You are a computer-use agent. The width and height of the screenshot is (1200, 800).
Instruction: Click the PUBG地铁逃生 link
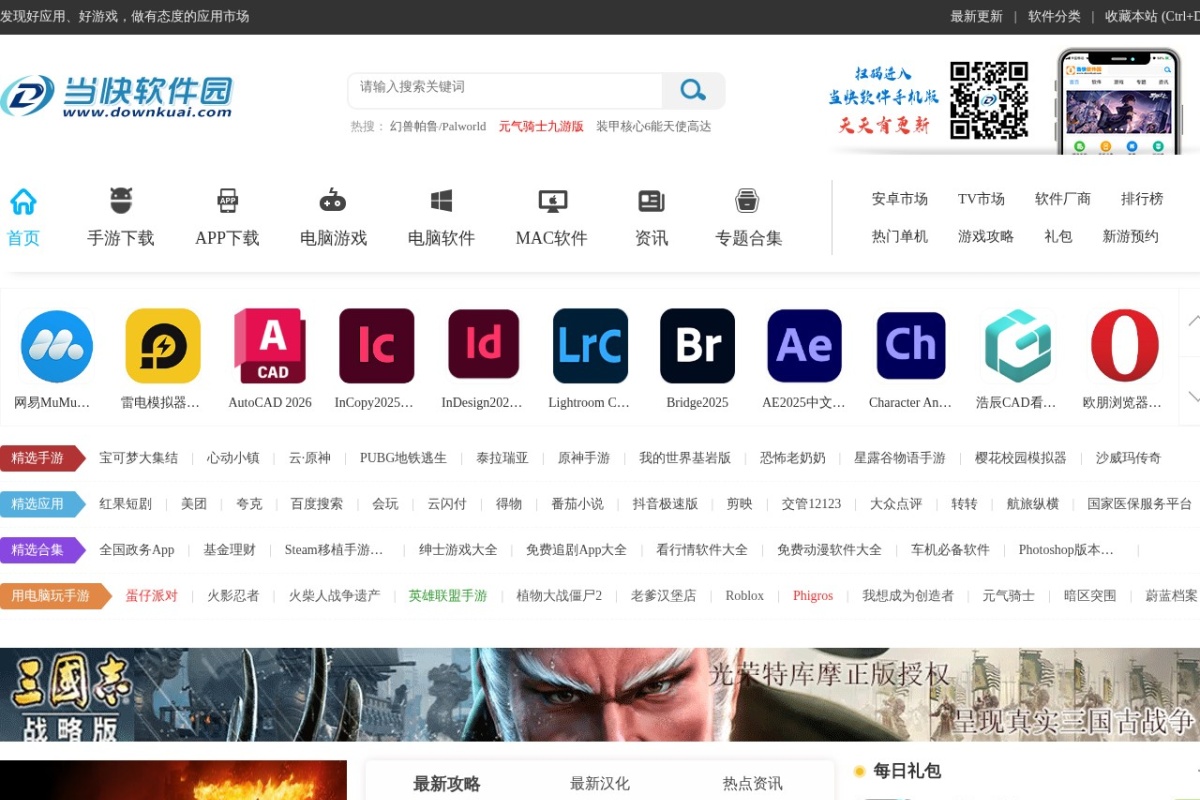(403, 458)
